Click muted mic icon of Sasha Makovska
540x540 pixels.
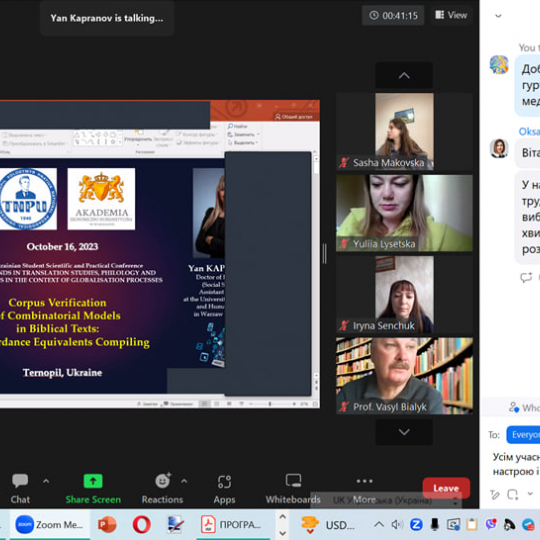344,163
